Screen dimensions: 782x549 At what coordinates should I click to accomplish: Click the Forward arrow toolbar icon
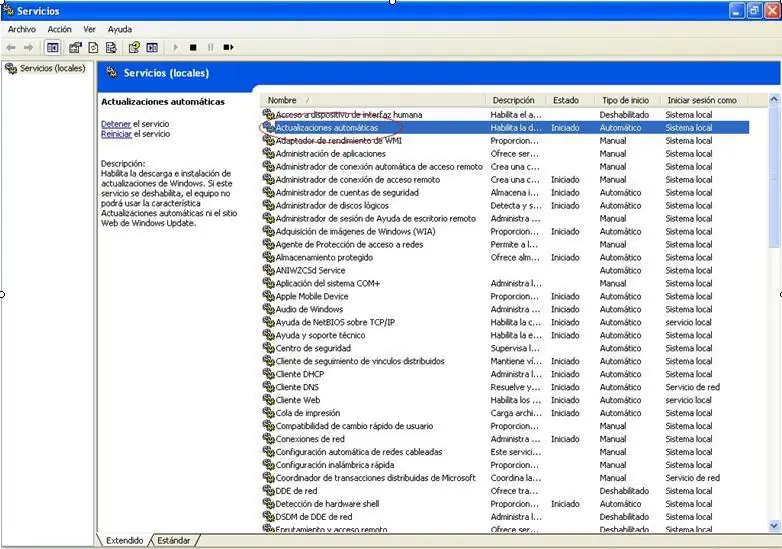point(28,47)
